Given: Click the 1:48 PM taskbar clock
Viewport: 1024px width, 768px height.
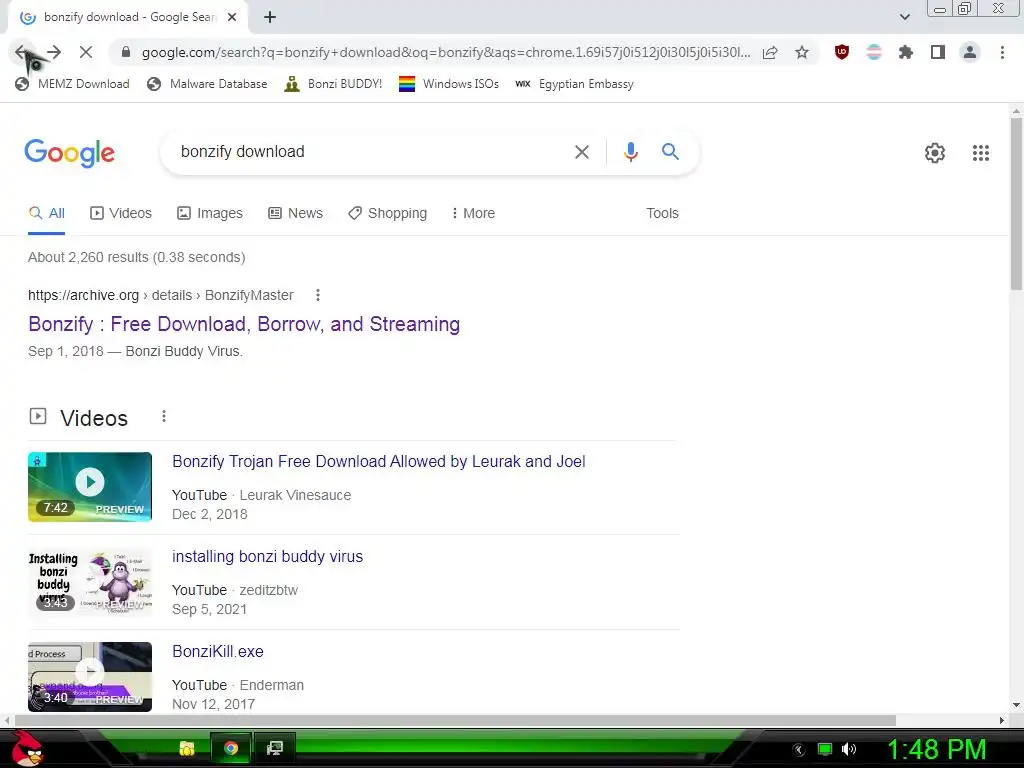Looking at the screenshot, I should click(936, 750).
